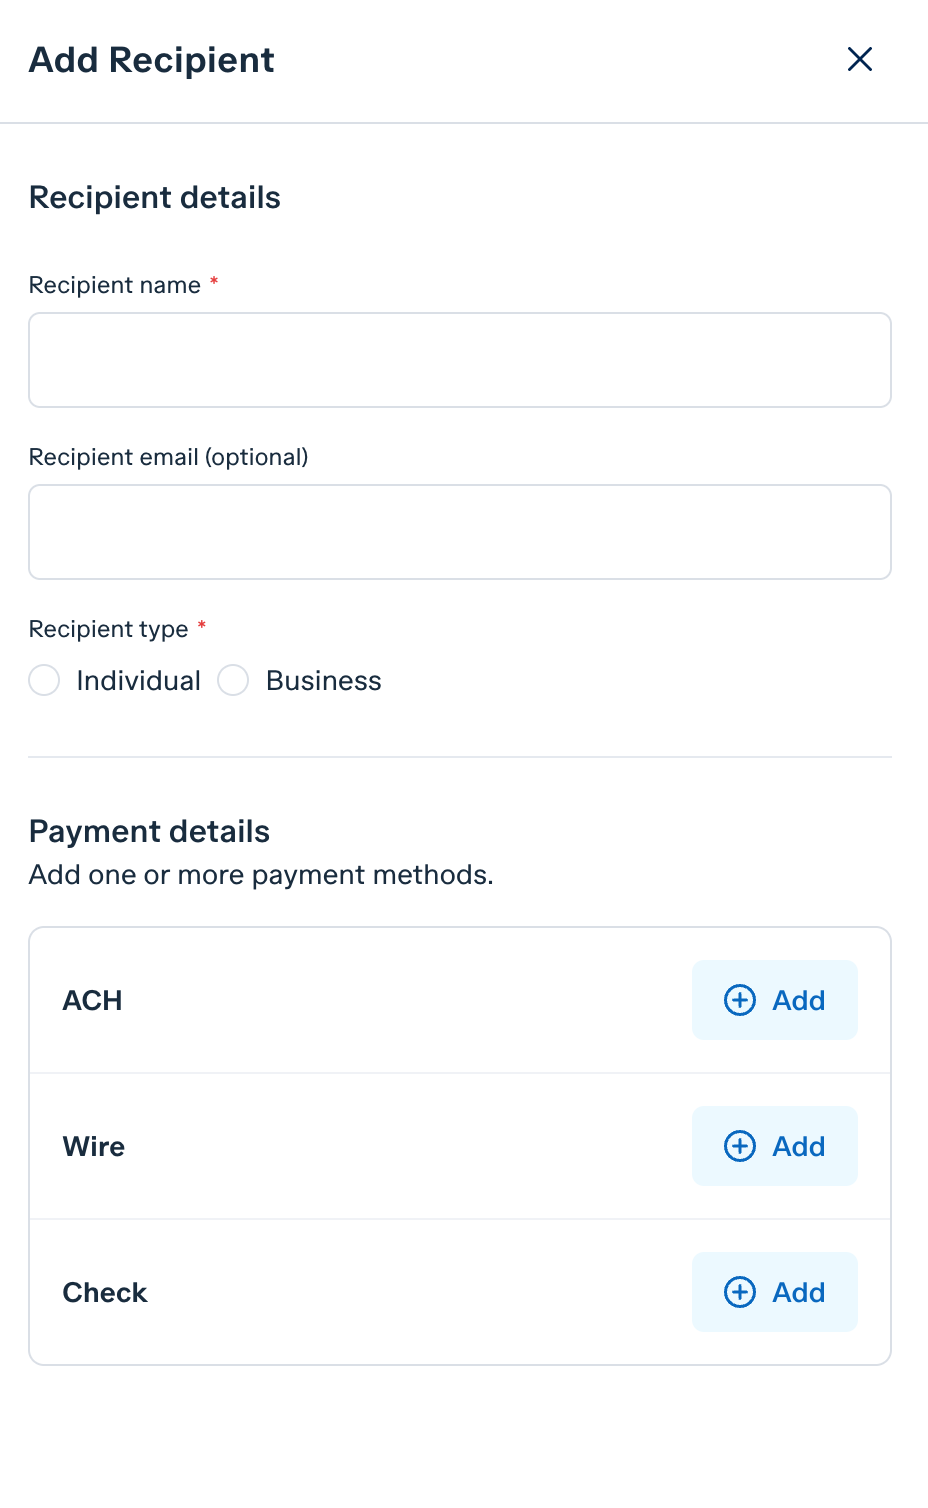Select the Business radio button
The image size is (928, 1508).
point(233,680)
